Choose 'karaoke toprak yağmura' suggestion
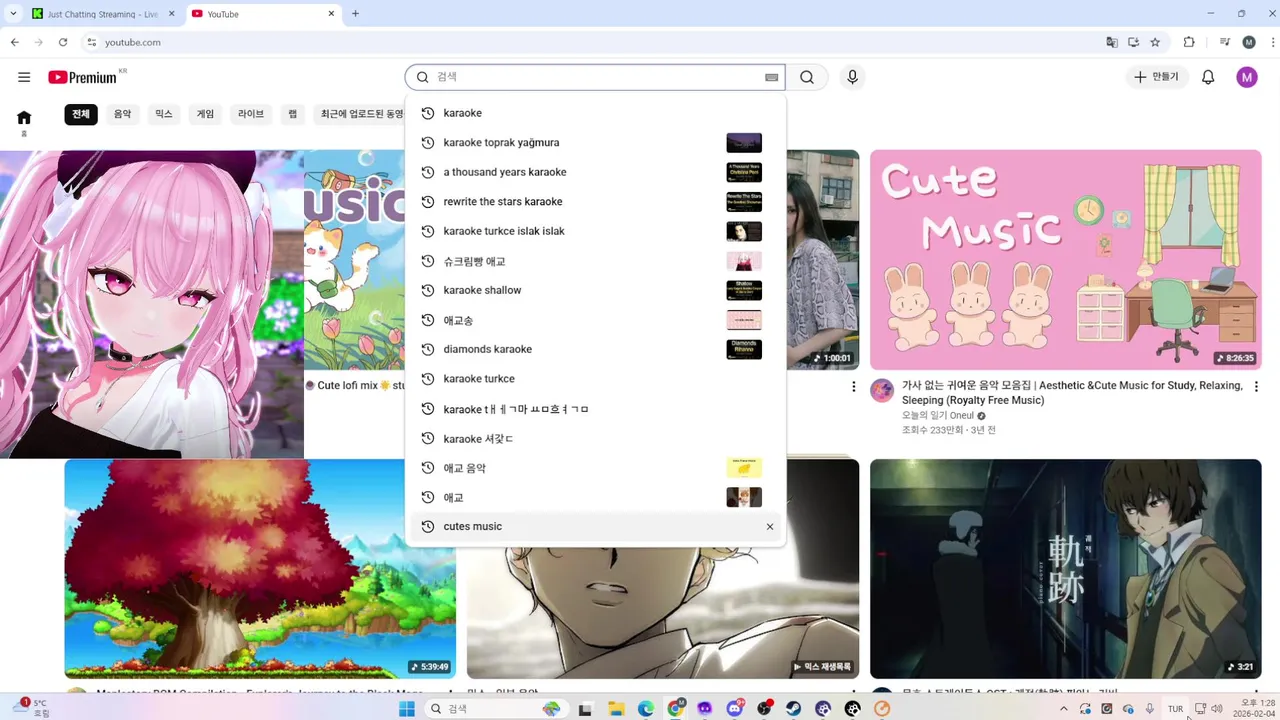Screen dimensions: 1280x720 (595, 143)
